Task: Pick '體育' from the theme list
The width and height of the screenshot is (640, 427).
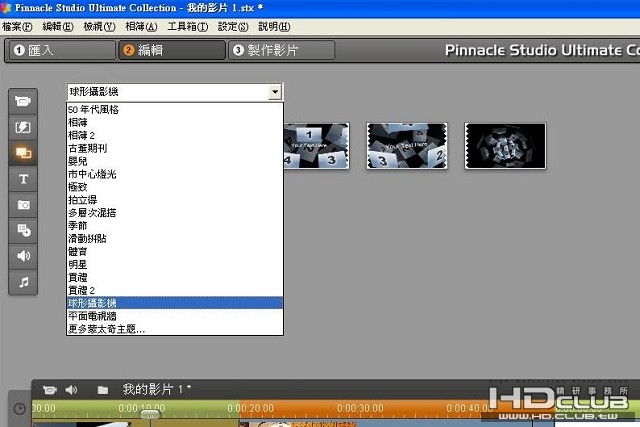Action: pos(175,251)
